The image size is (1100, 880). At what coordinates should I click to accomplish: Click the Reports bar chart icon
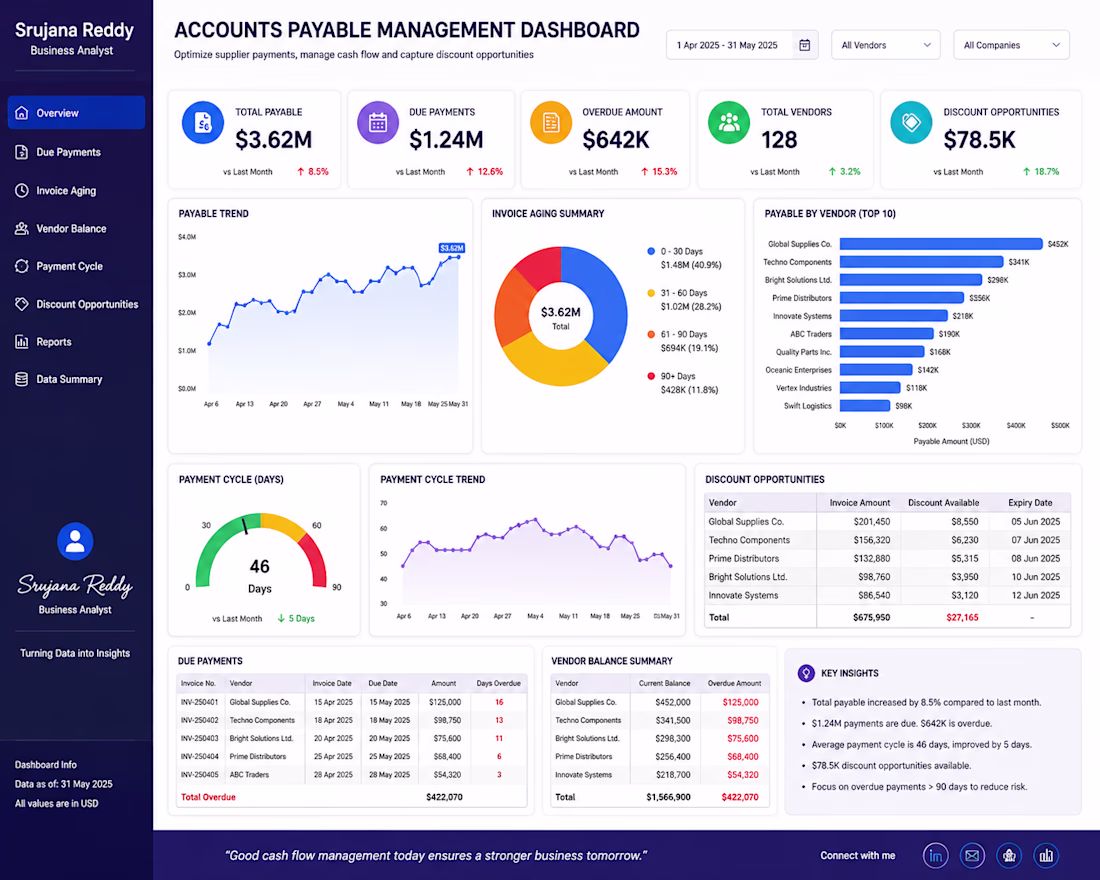coord(22,342)
